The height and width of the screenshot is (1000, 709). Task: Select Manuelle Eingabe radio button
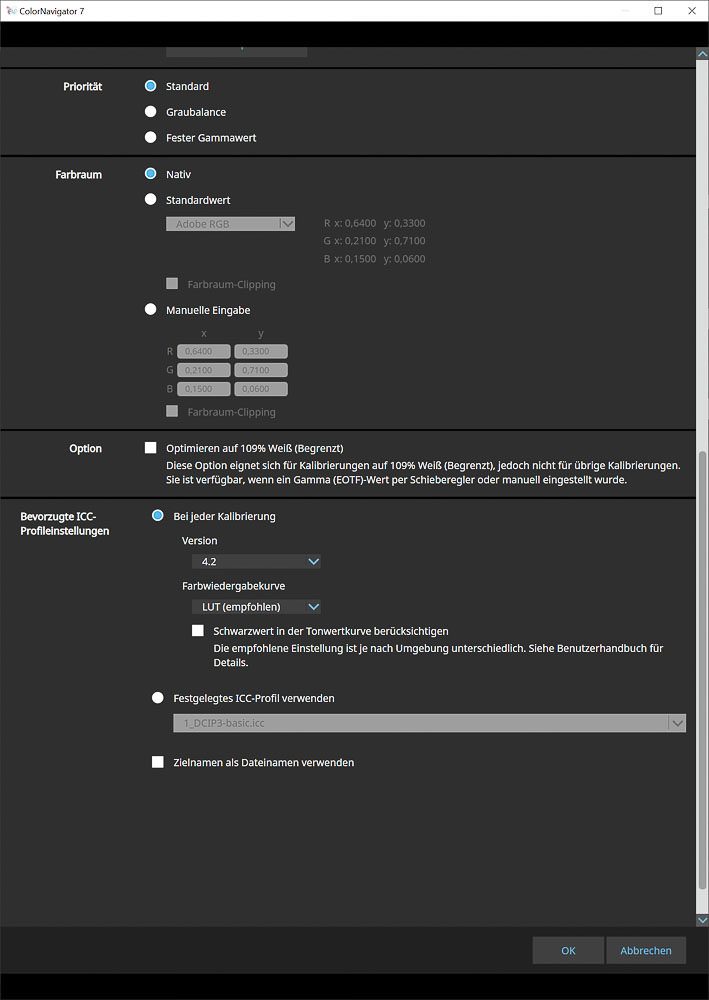click(x=151, y=311)
